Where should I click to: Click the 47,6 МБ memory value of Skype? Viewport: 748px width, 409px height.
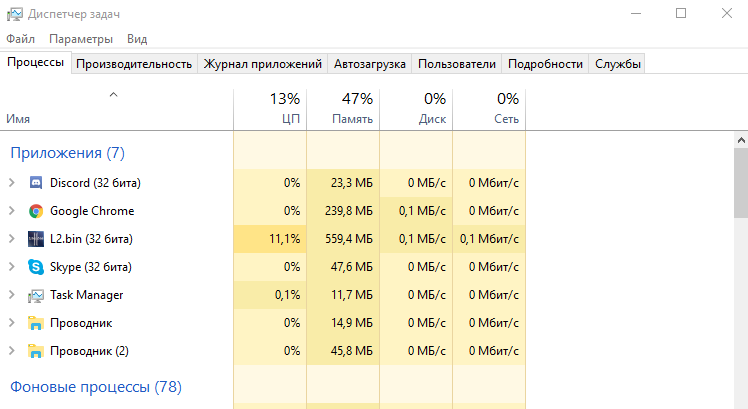352,267
